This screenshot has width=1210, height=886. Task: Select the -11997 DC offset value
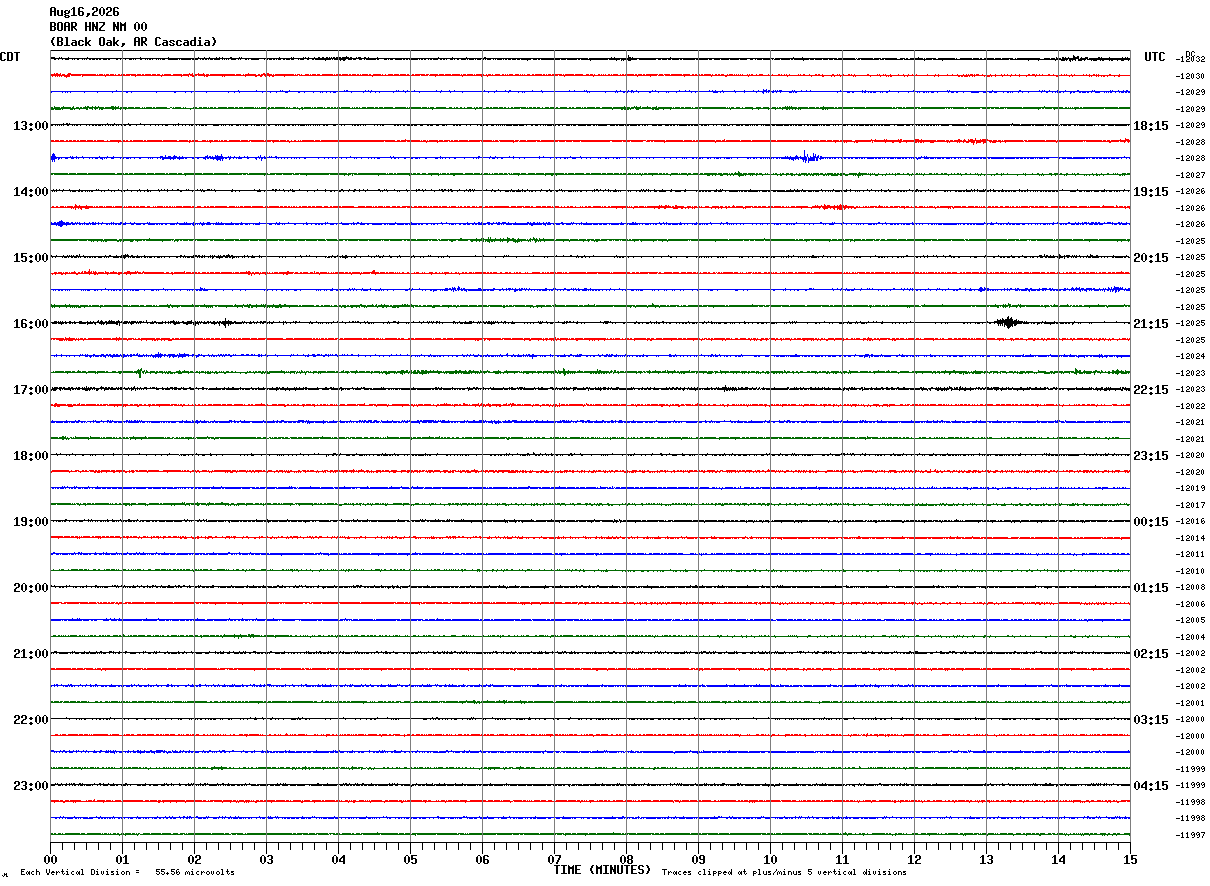click(1190, 835)
